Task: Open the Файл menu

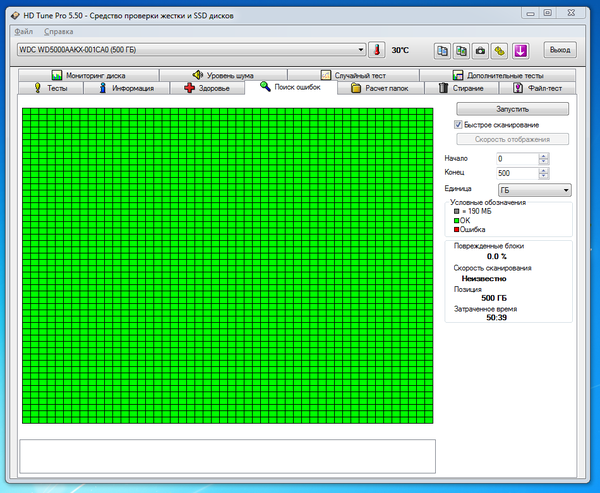Action: (x=24, y=32)
